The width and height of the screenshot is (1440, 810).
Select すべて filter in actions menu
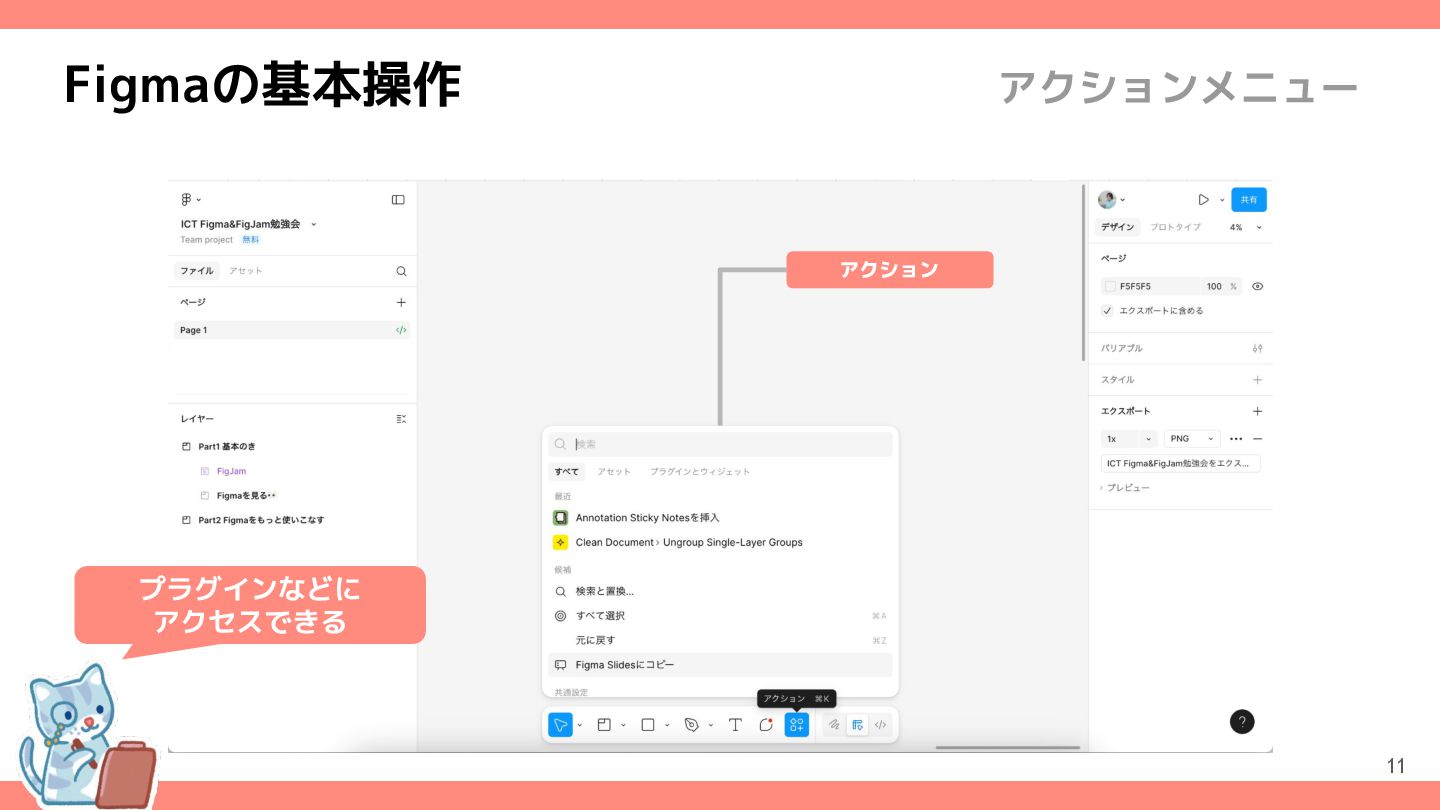point(567,472)
